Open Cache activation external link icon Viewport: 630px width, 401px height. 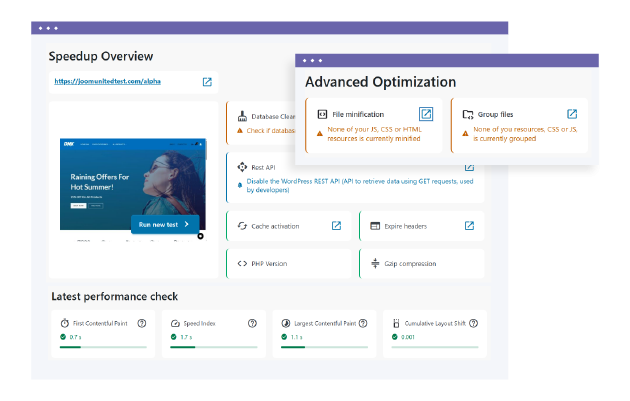(x=337, y=226)
